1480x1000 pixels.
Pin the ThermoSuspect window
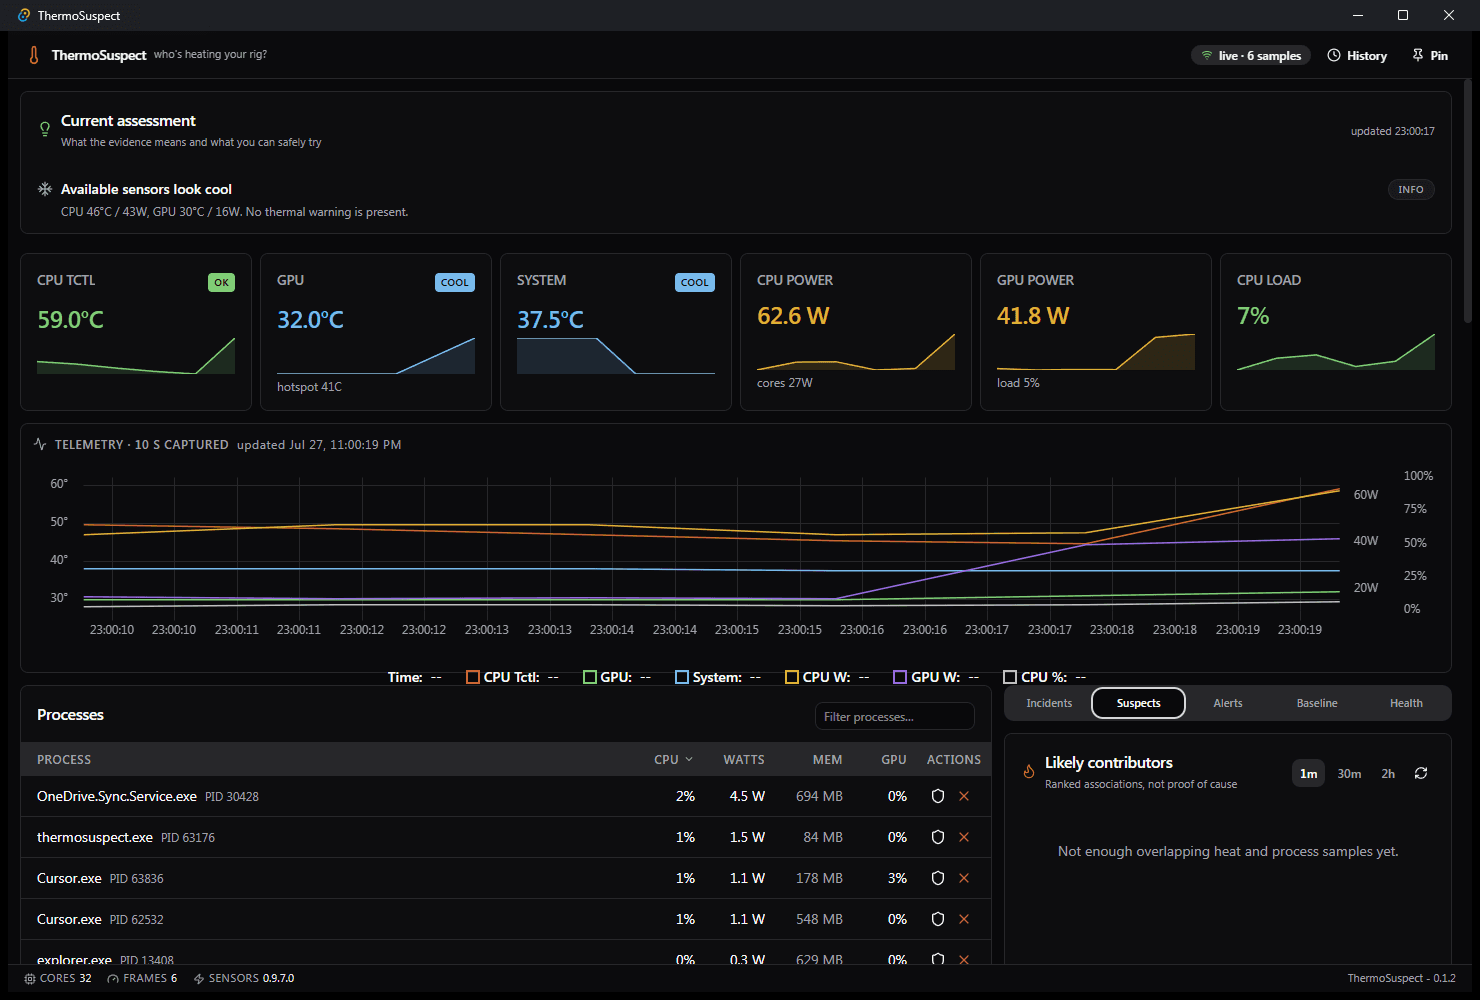click(x=1430, y=56)
